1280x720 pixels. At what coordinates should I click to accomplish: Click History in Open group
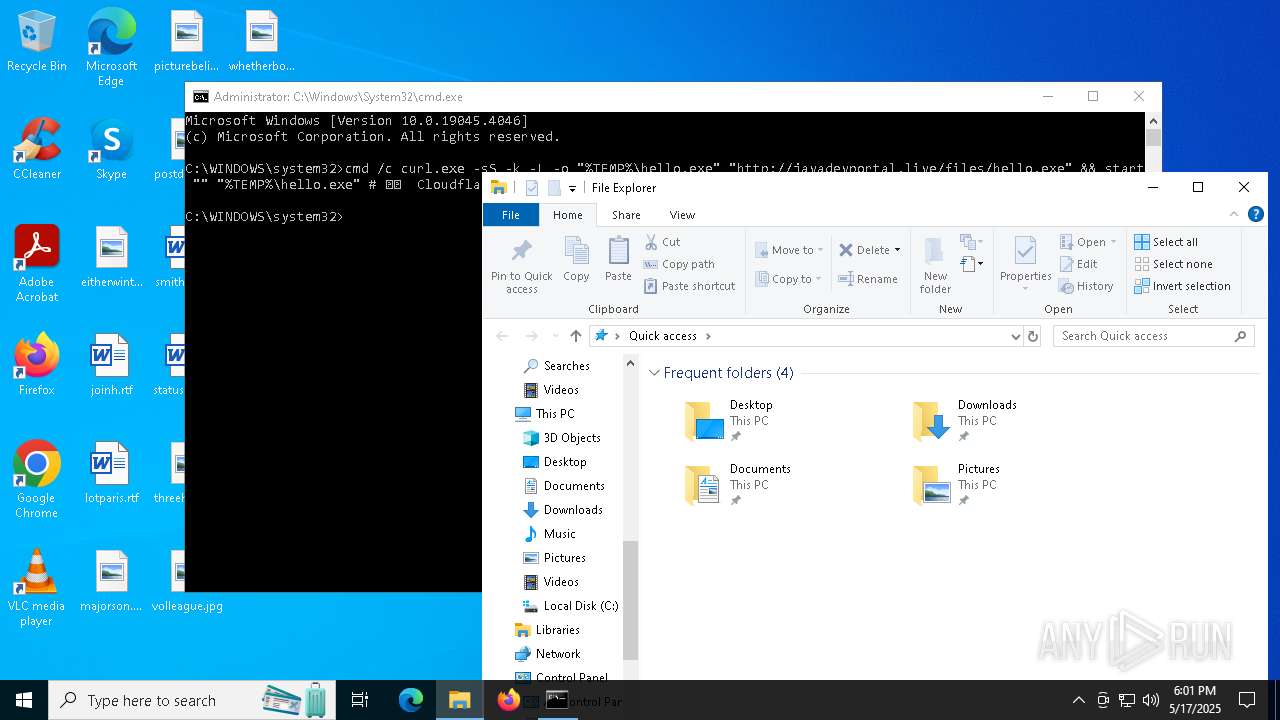point(1086,286)
